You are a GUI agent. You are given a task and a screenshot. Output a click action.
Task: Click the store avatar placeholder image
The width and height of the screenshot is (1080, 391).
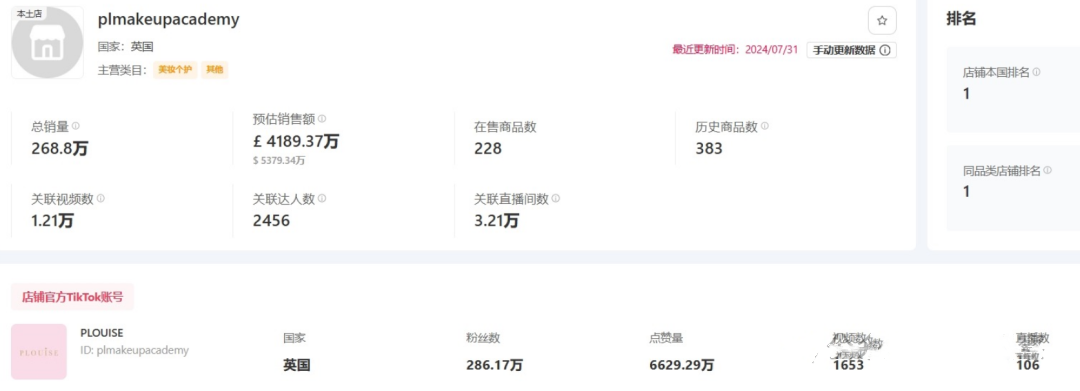pyautogui.click(x=47, y=43)
